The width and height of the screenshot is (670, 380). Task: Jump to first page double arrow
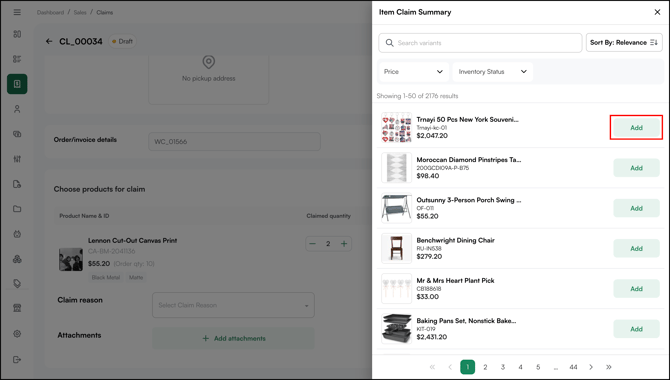432,367
